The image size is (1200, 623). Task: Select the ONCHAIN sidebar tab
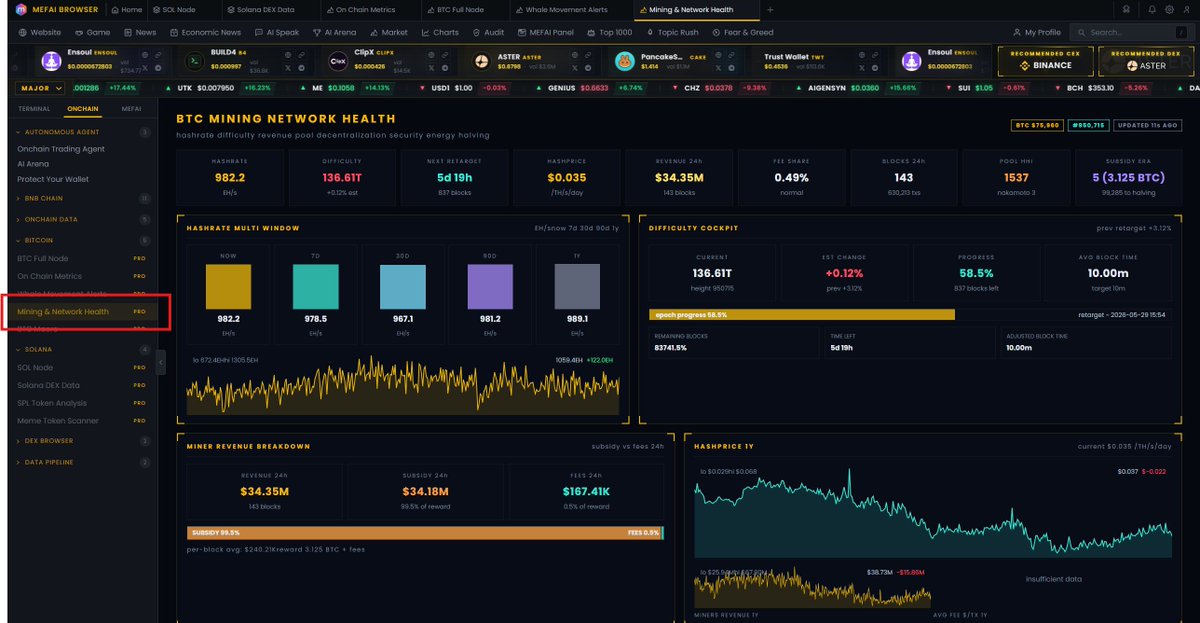[x=83, y=108]
